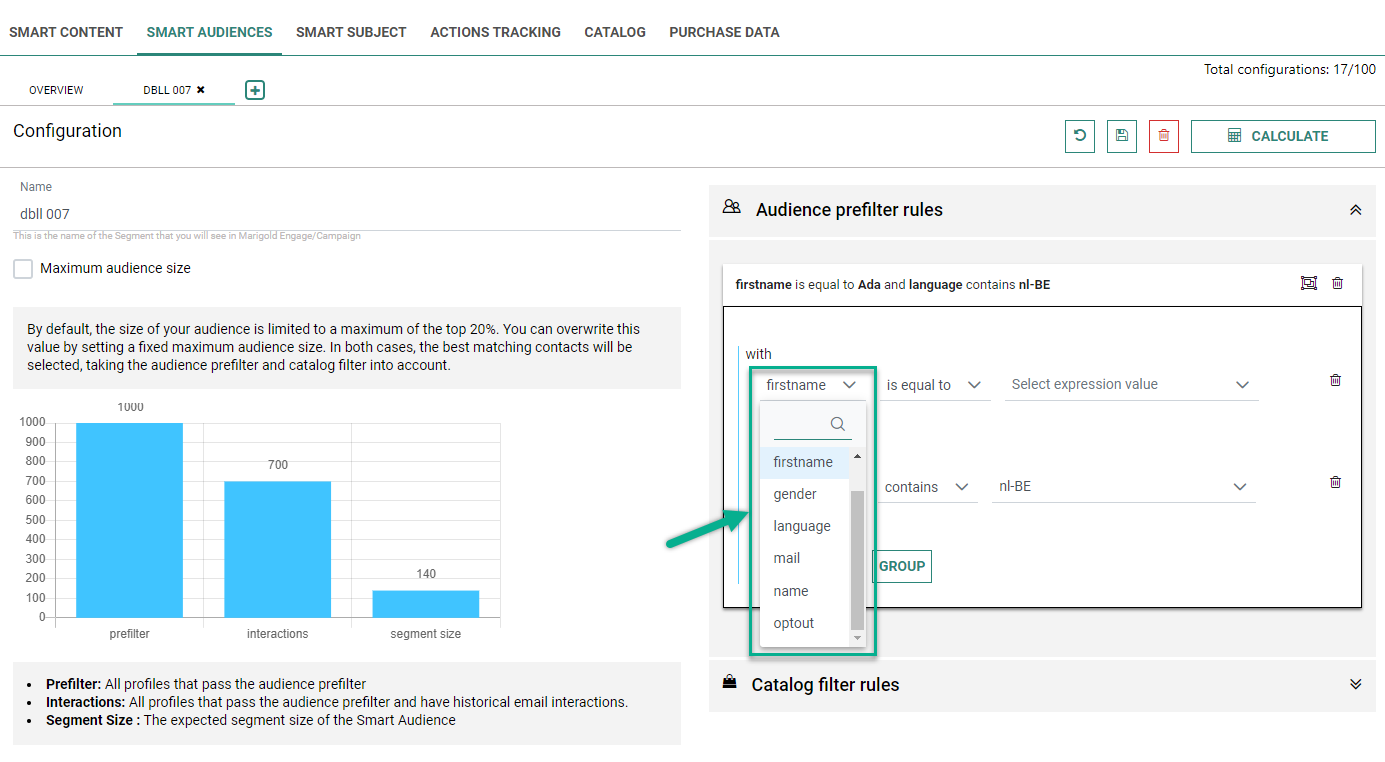Add a new configuration tab with plus icon
Image resolution: width=1385 pixels, height=762 pixels.
click(x=255, y=91)
